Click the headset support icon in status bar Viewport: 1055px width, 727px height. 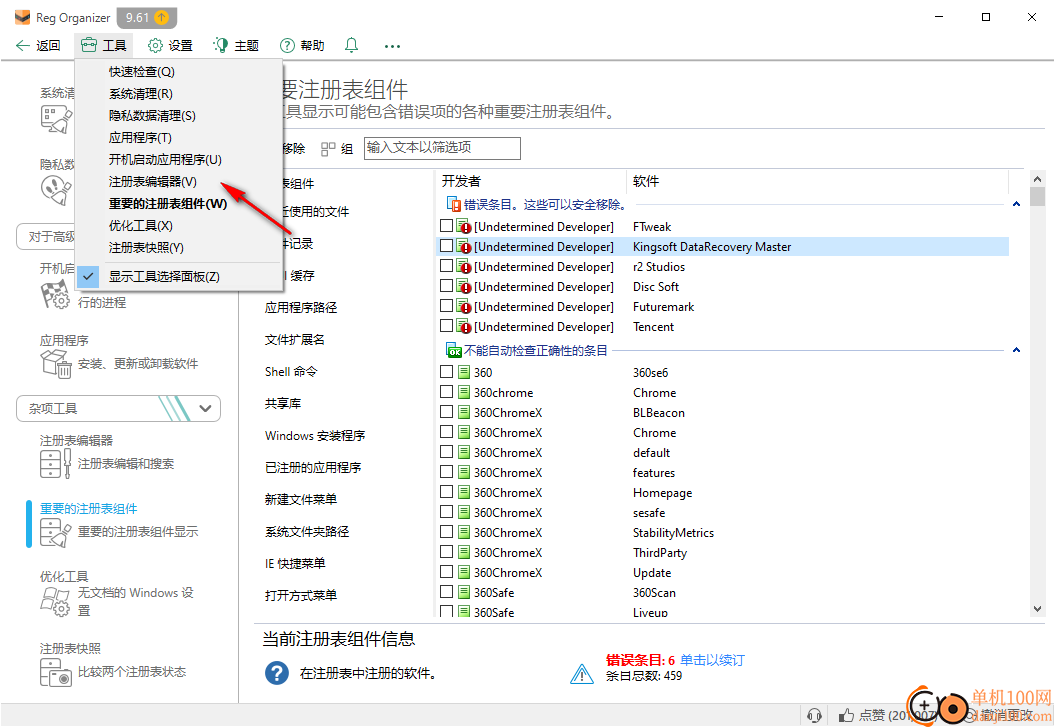pos(814,715)
